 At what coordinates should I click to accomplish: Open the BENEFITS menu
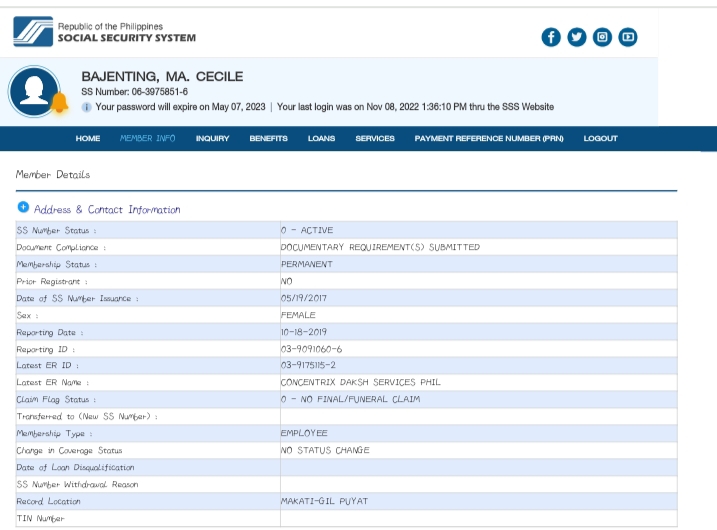(x=268, y=139)
